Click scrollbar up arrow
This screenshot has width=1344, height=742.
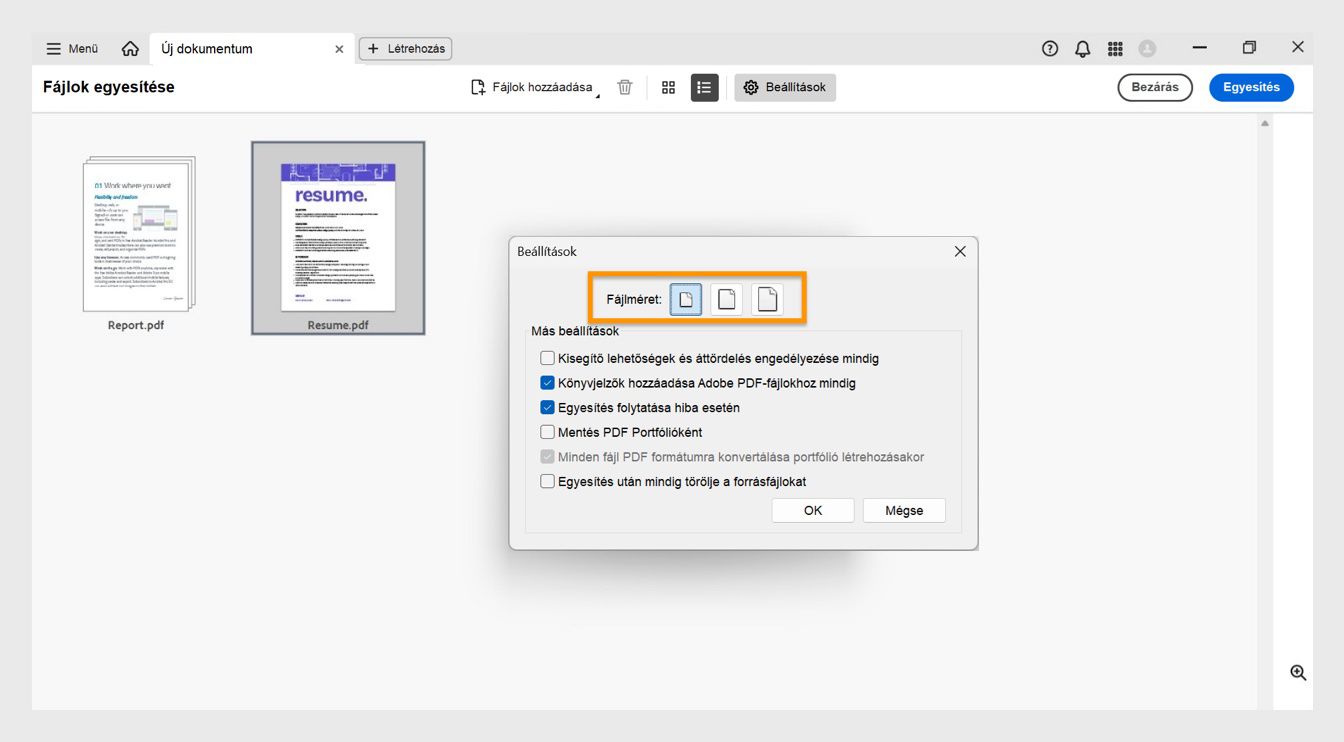click(1265, 124)
